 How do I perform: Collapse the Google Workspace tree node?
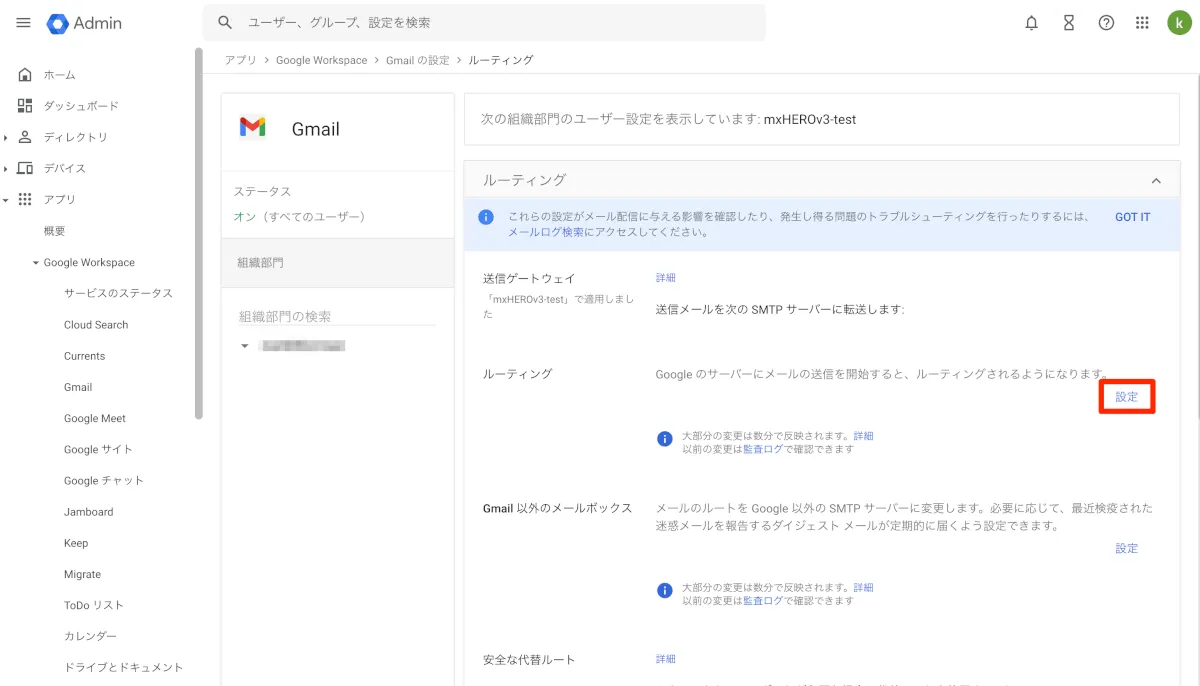pos(36,263)
